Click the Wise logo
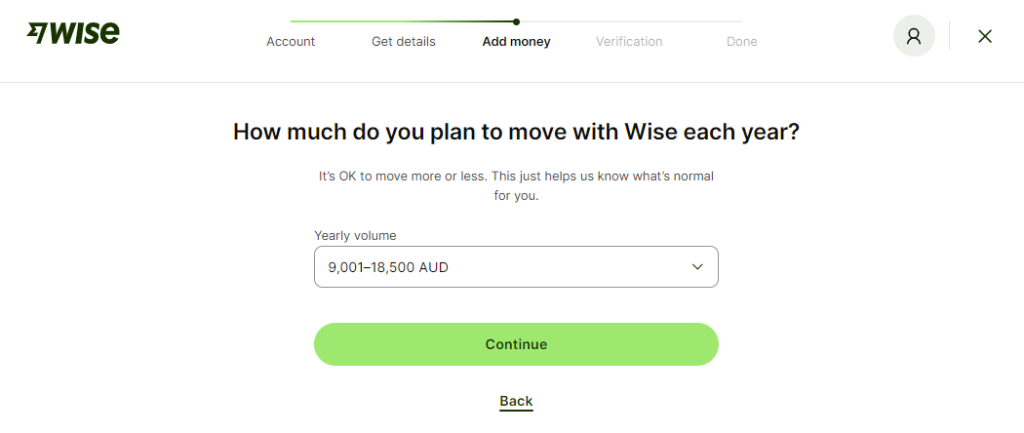Image resolution: width=1024 pixels, height=433 pixels. [x=74, y=33]
